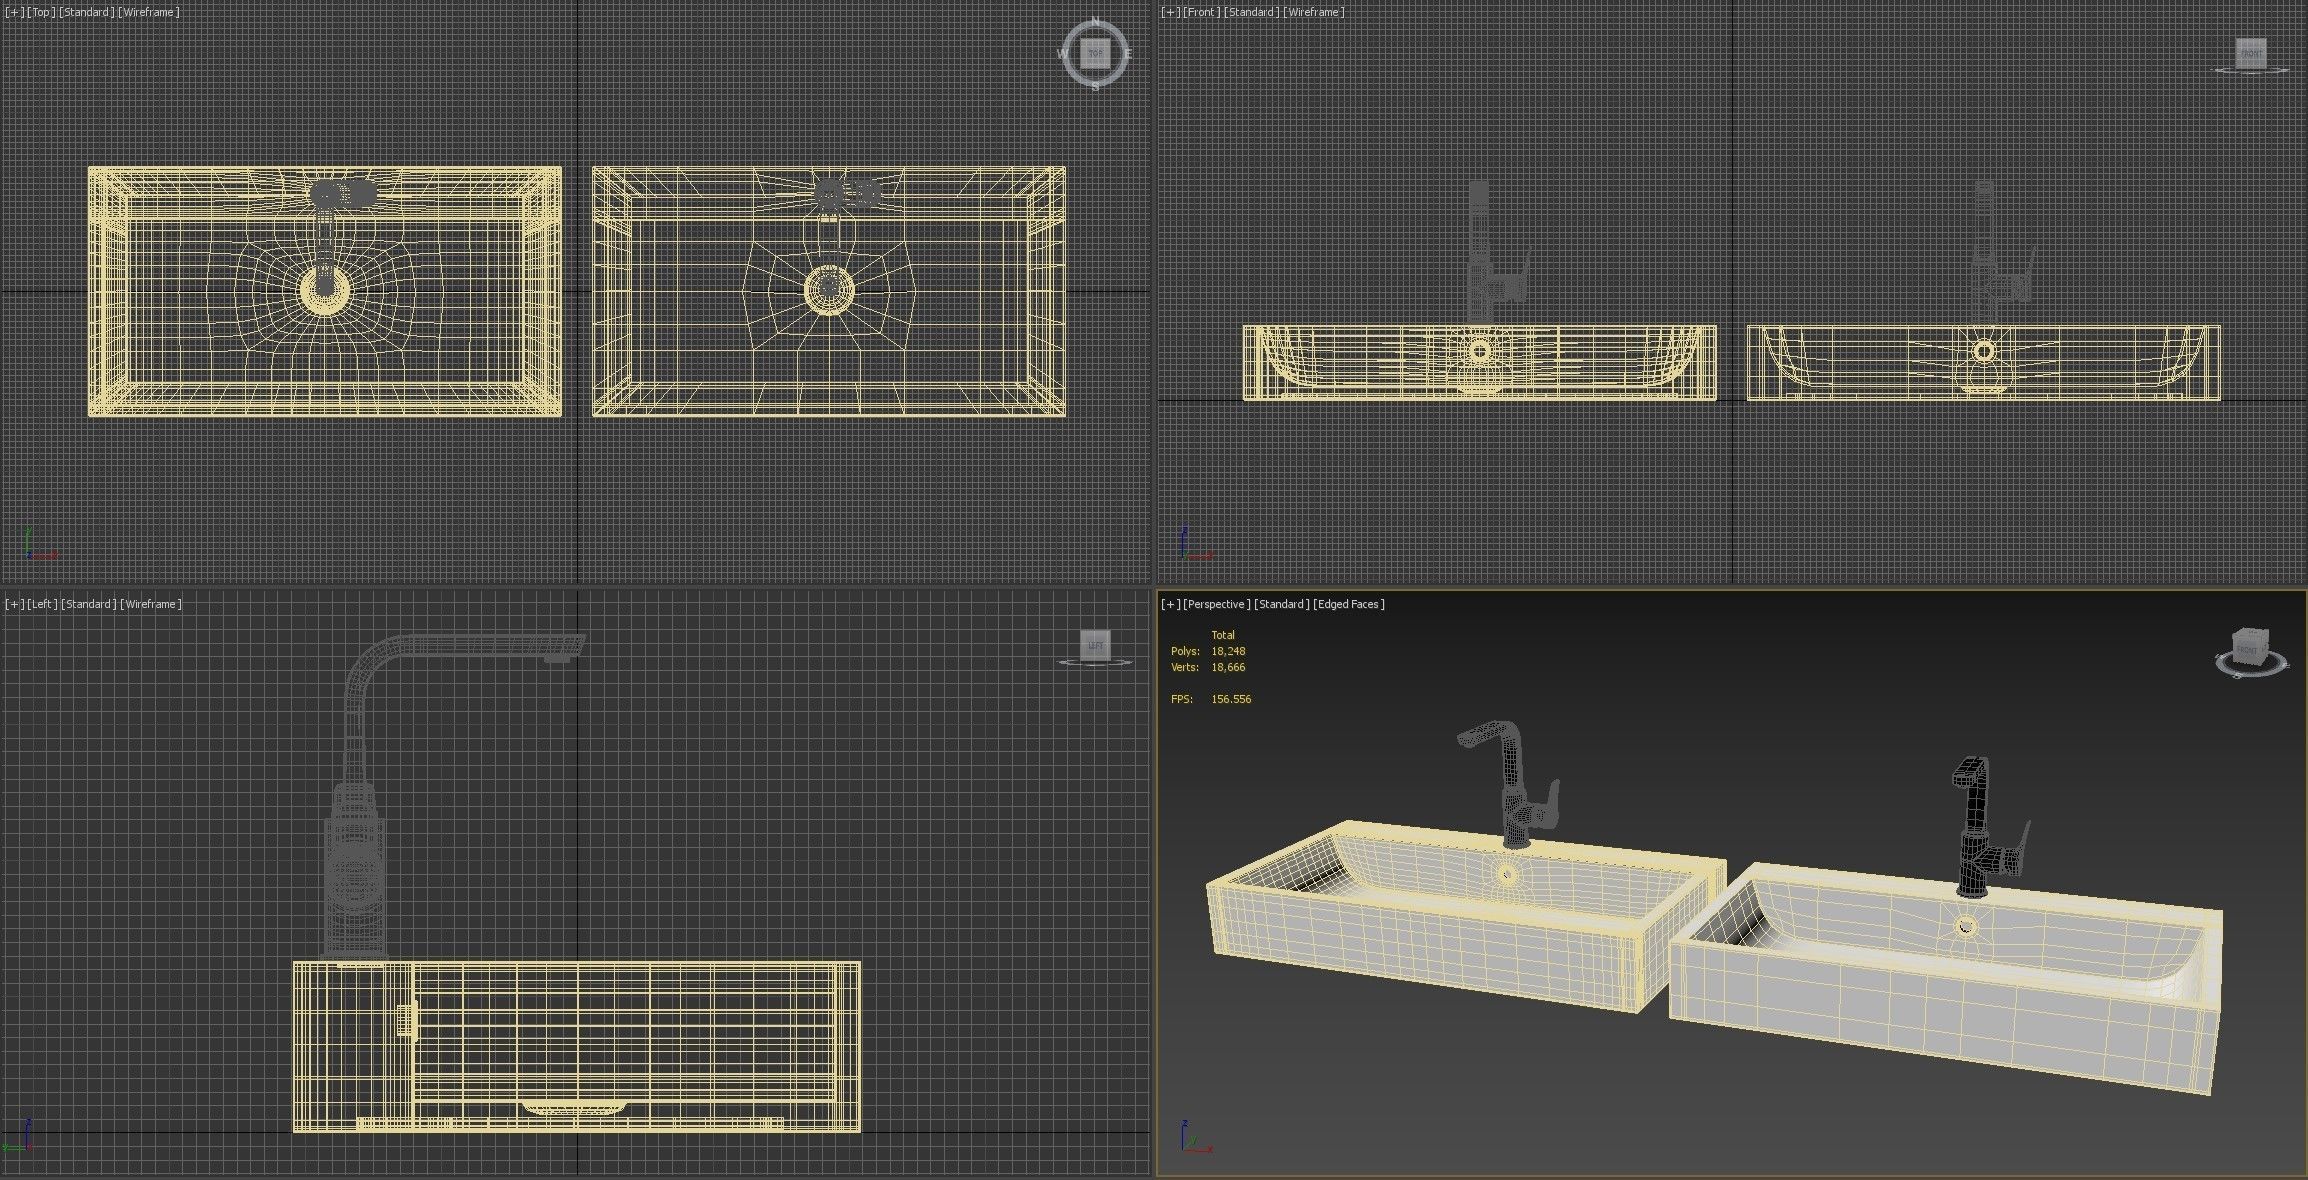2308x1180 pixels.
Task: Click the Perspective viewport ViewCube FRONT face
Action: tap(2247, 650)
